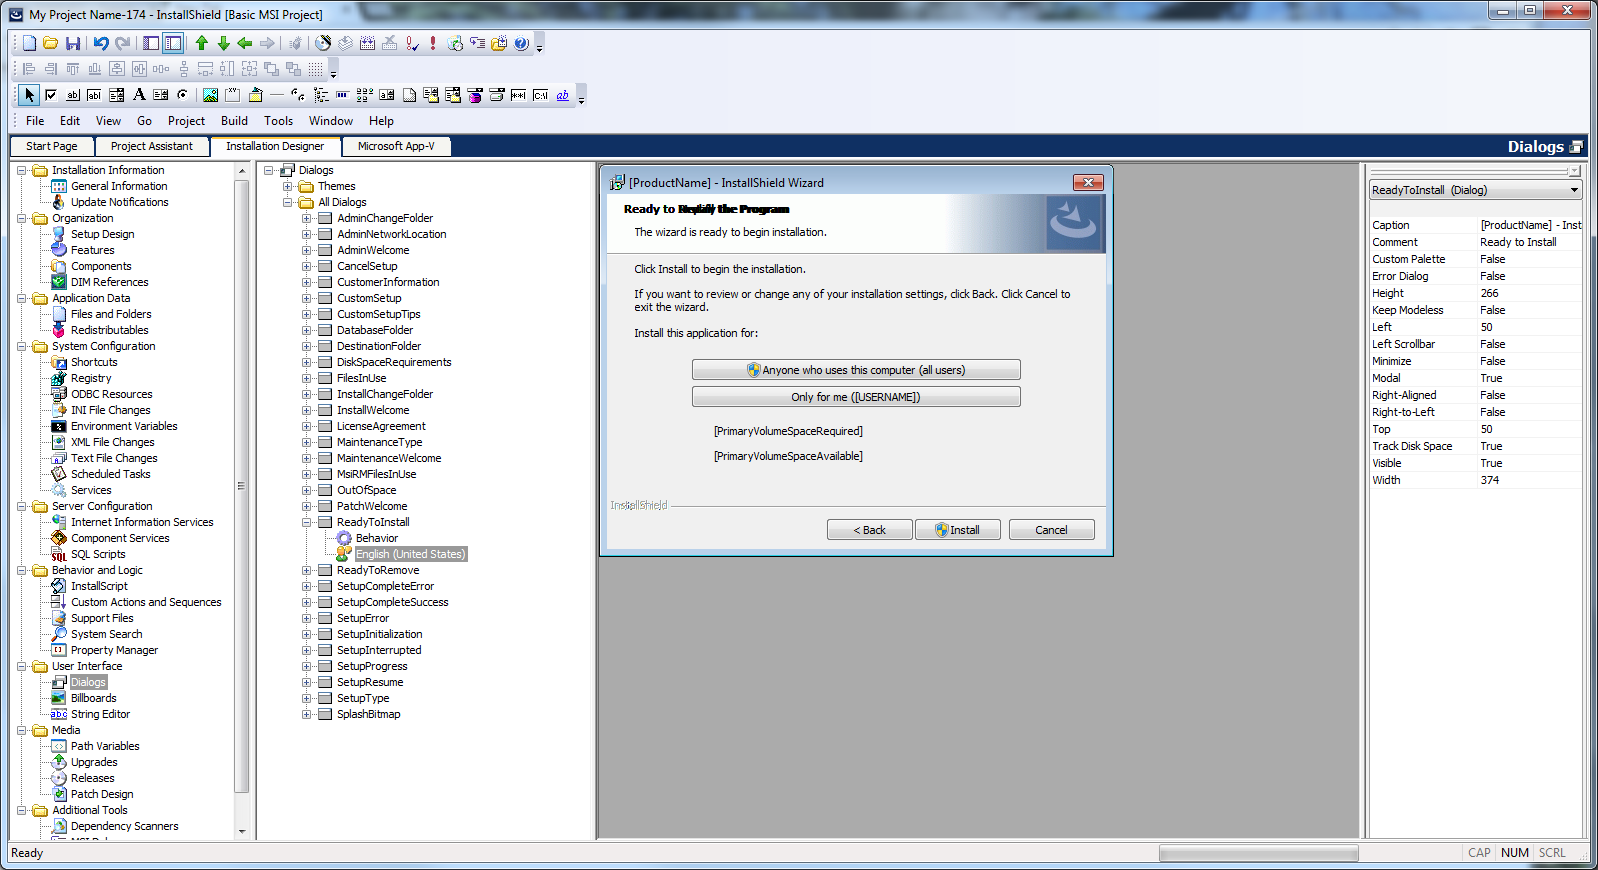Viewport: 1598px width, 870px height.
Task: Select the CustomerInformation dialog
Action: click(388, 282)
